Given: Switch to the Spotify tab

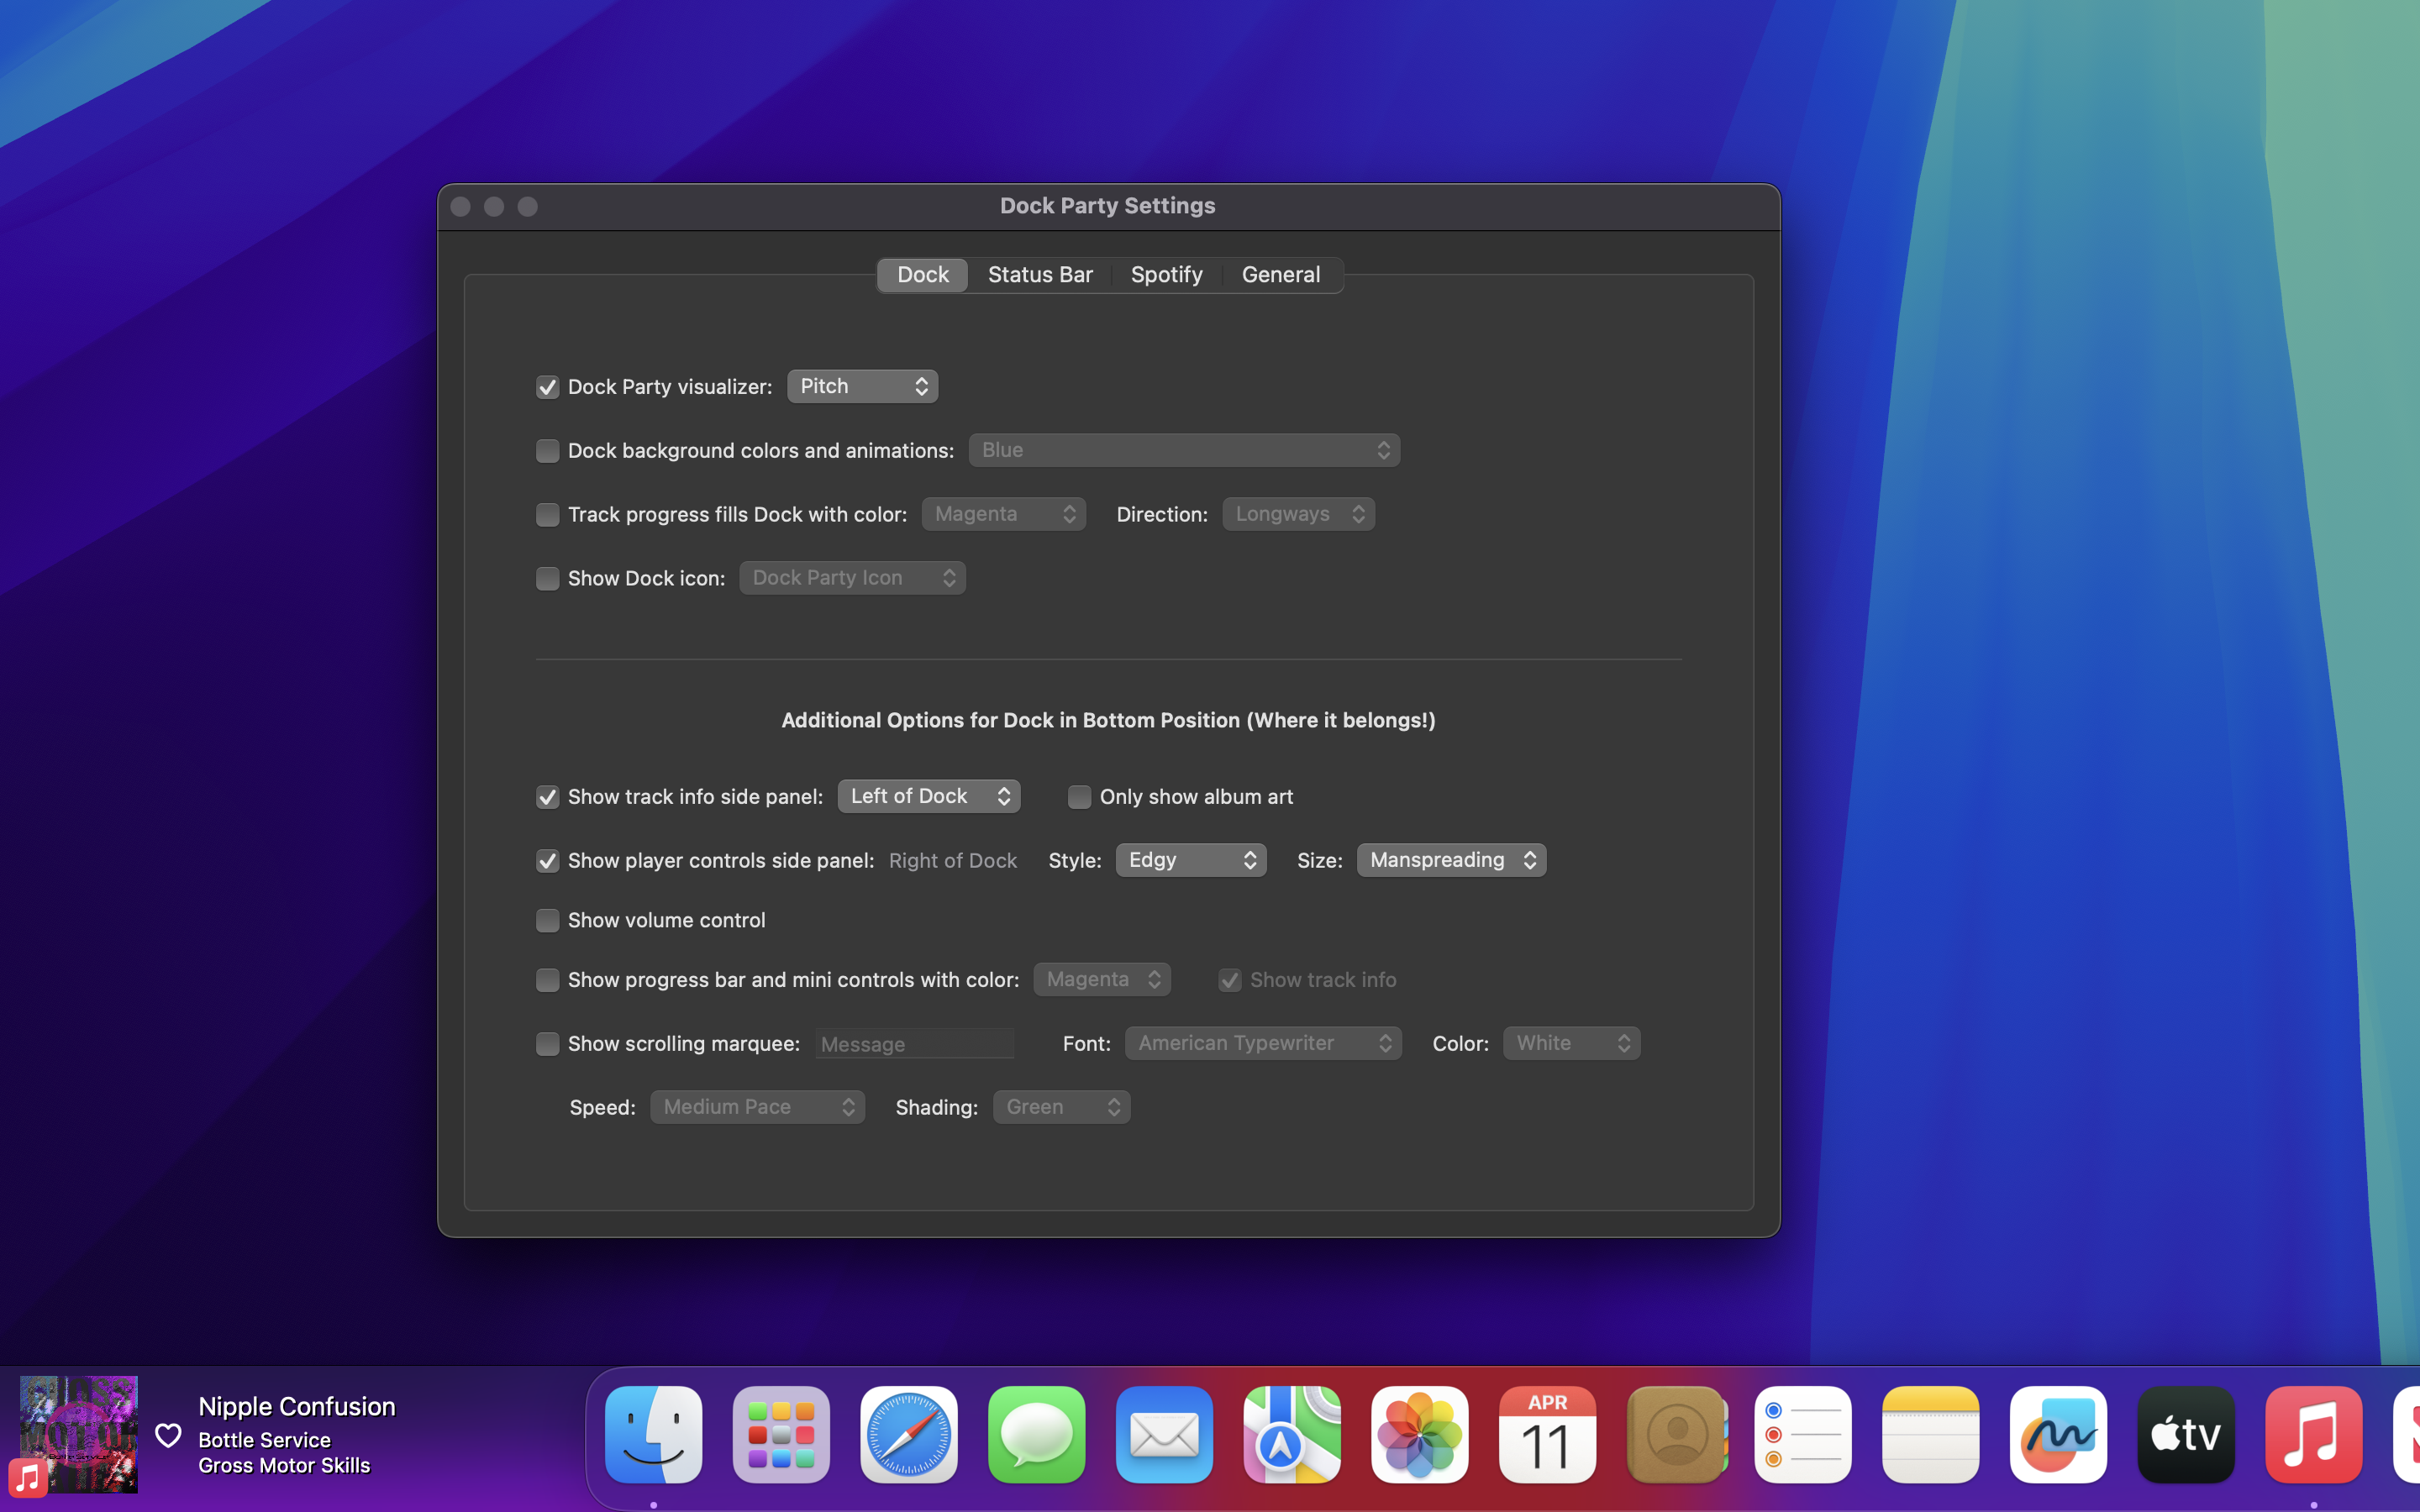Looking at the screenshot, I should 1166,274.
